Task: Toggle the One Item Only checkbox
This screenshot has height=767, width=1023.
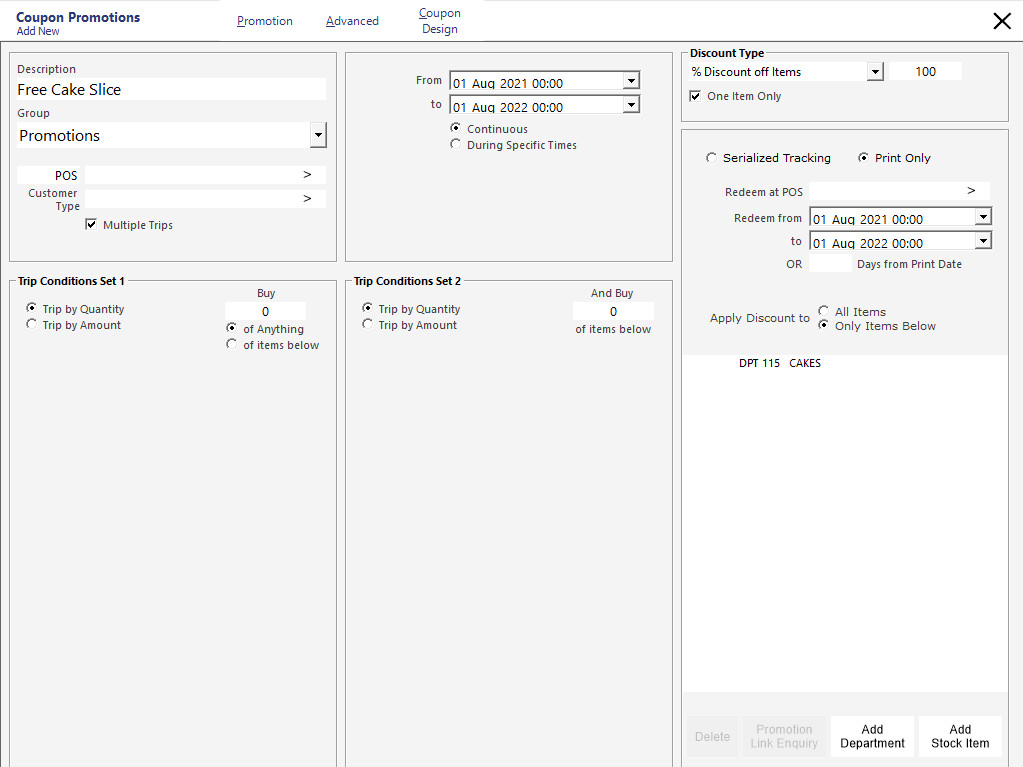Action: click(695, 96)
